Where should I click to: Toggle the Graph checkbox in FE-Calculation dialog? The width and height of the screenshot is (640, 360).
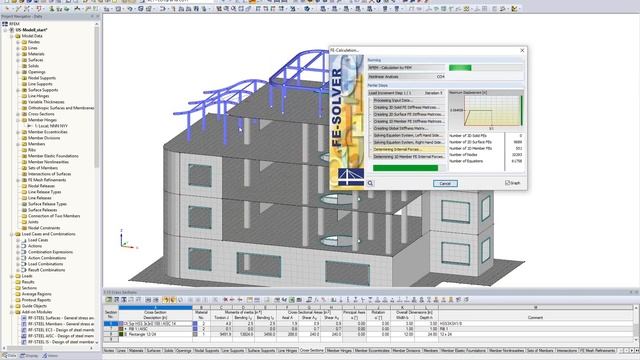click(507, 183)
